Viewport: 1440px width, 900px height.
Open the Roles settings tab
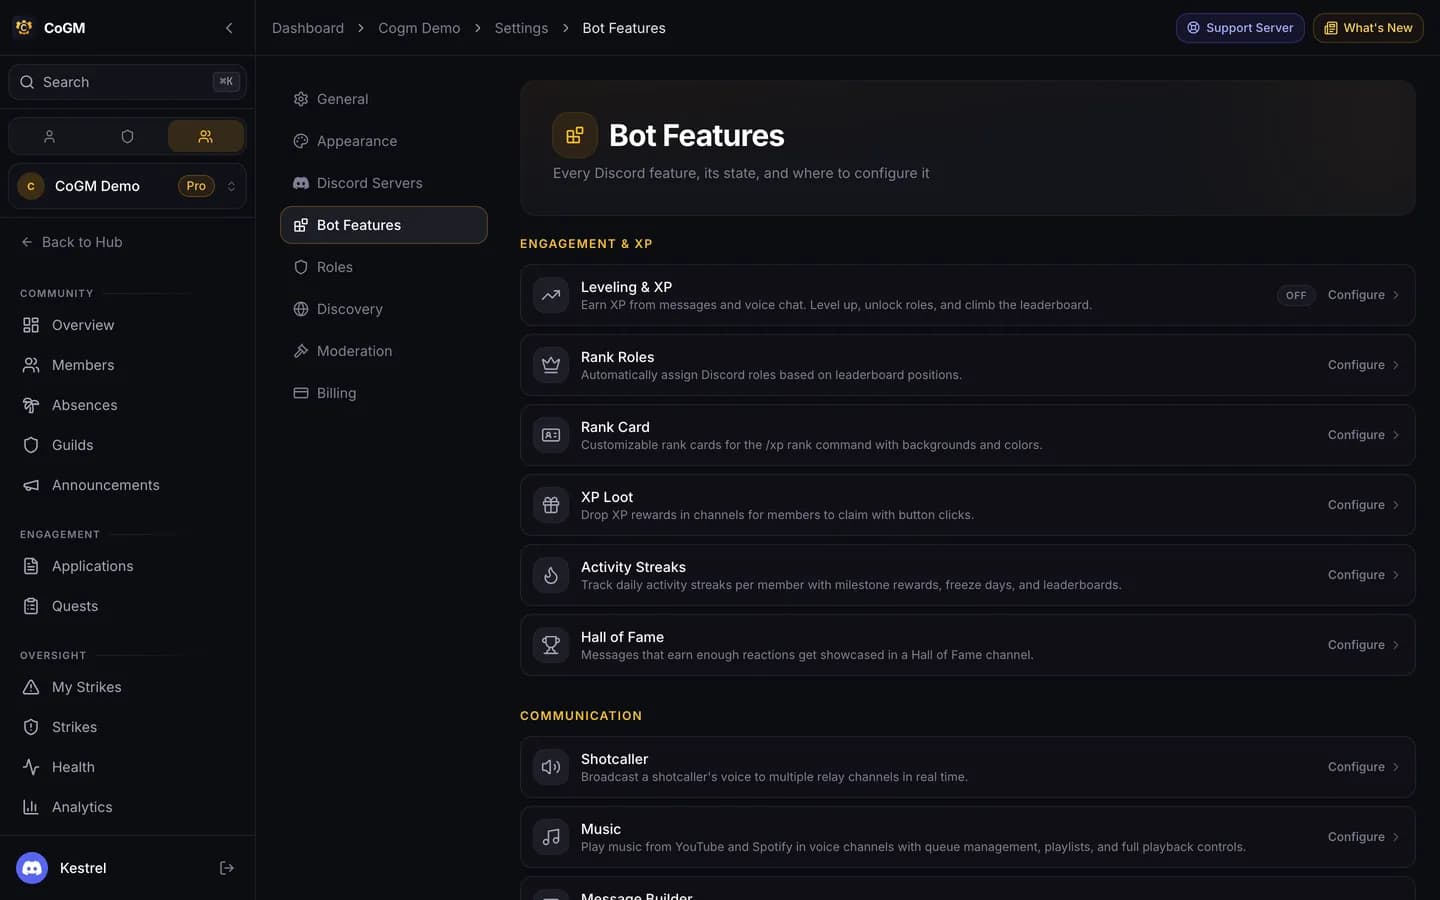pyautogui.click(x=384, y=267)
